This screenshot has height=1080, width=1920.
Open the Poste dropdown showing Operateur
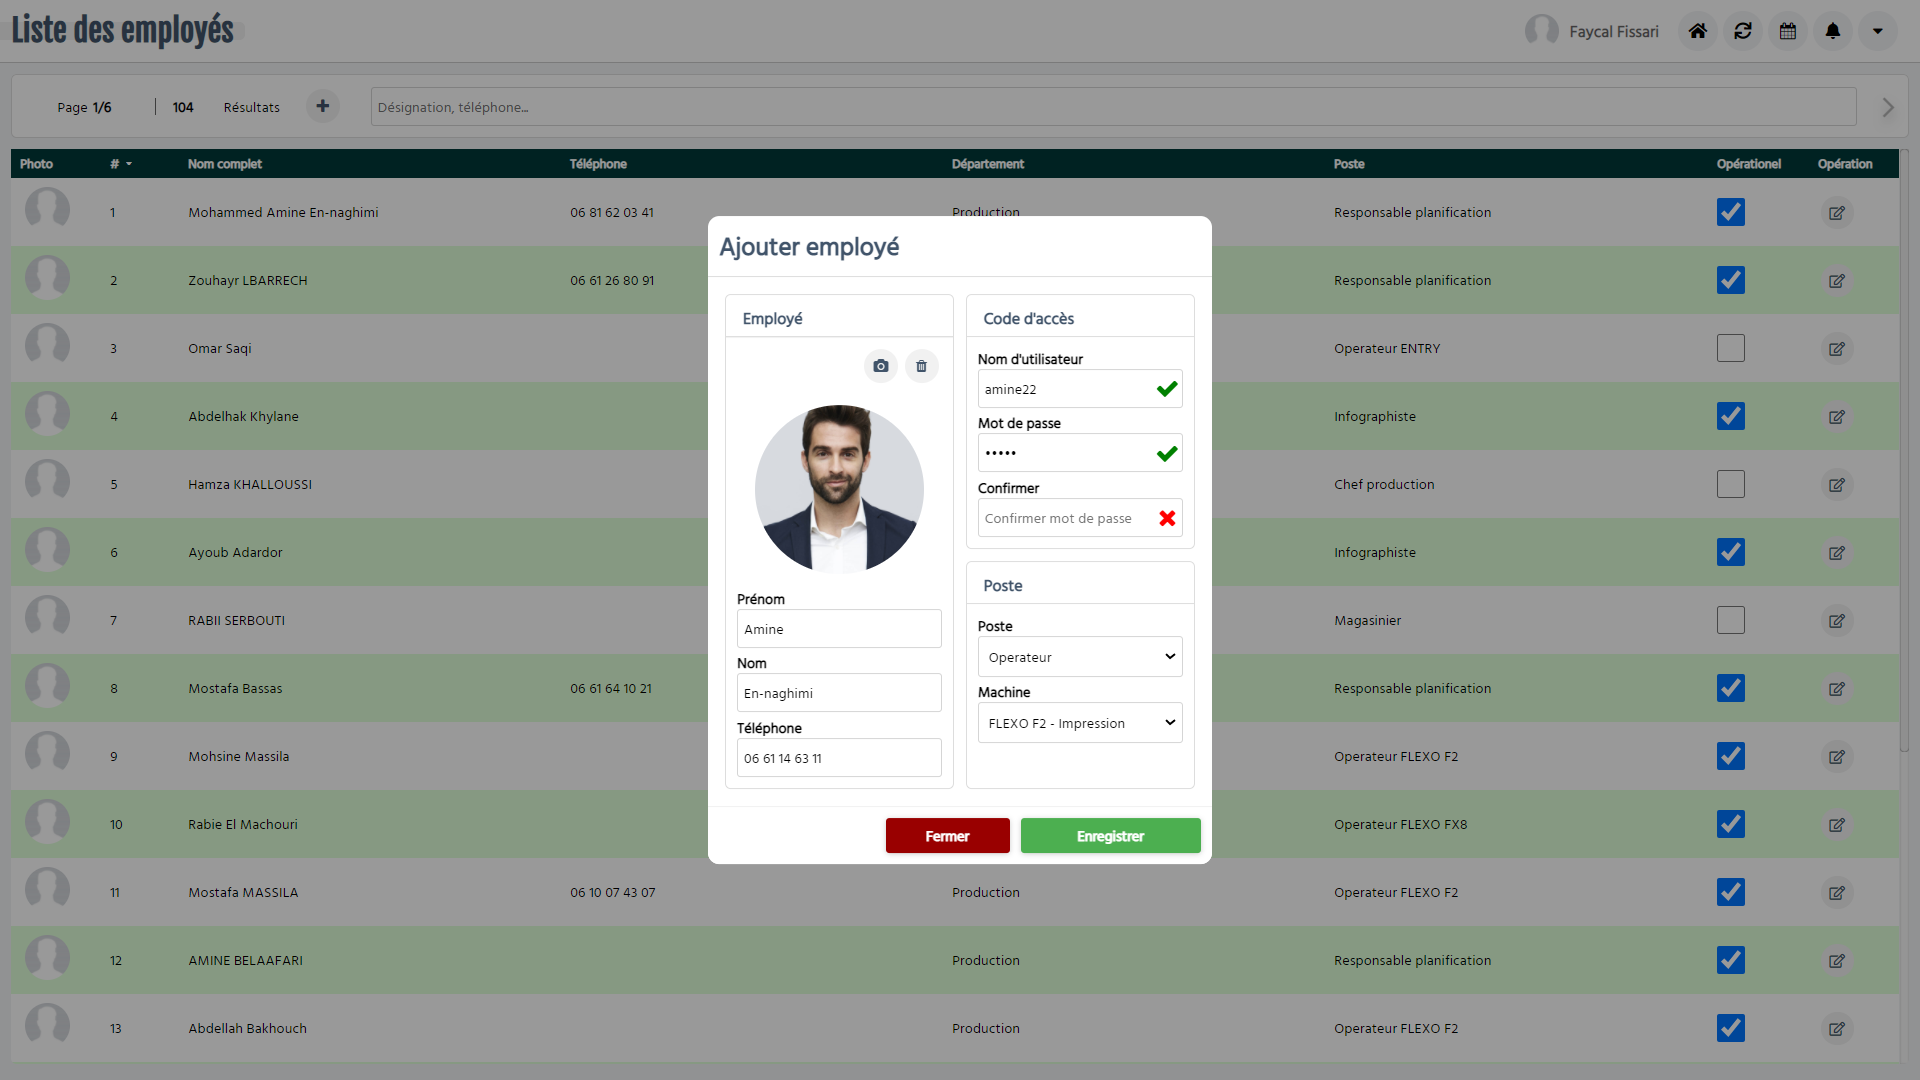pyautogui.click(x=1079, y=657)
